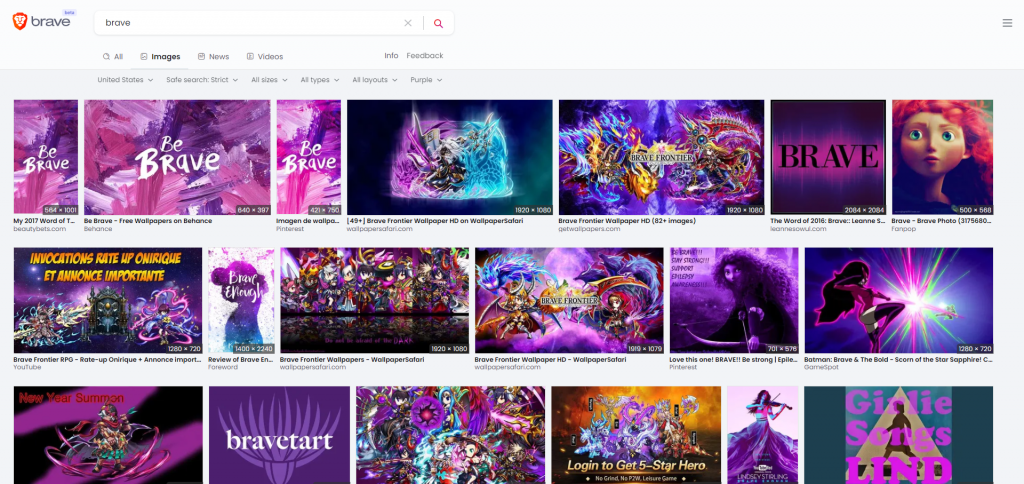Open the Purple color filter dropdown
Image resolution: width=1024 pixels, height=484 pixels.
[426, 80]
